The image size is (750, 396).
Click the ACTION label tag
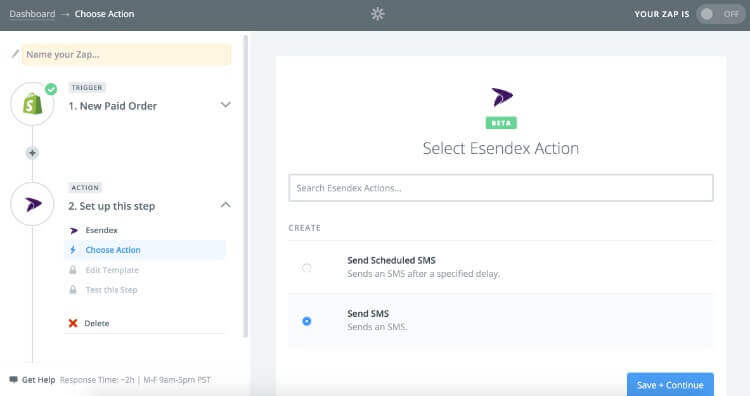[85, 187]
